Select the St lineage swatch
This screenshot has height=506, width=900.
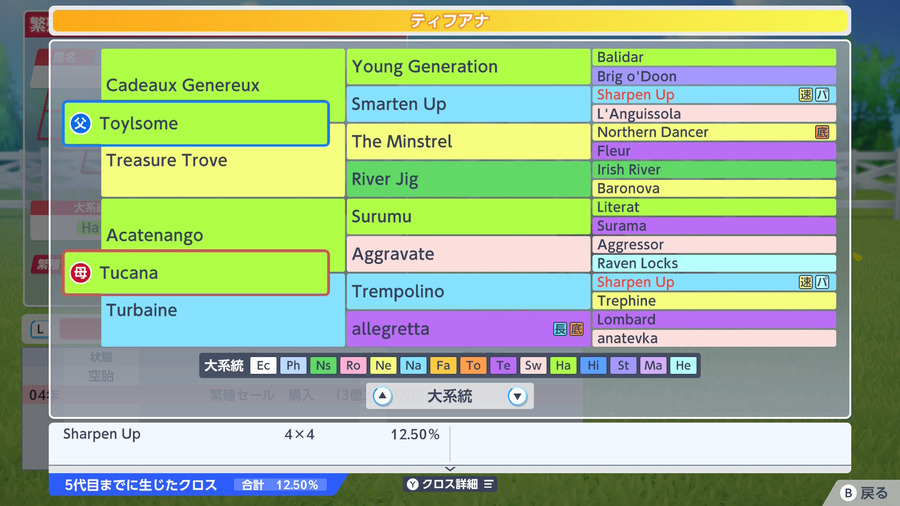623,365
